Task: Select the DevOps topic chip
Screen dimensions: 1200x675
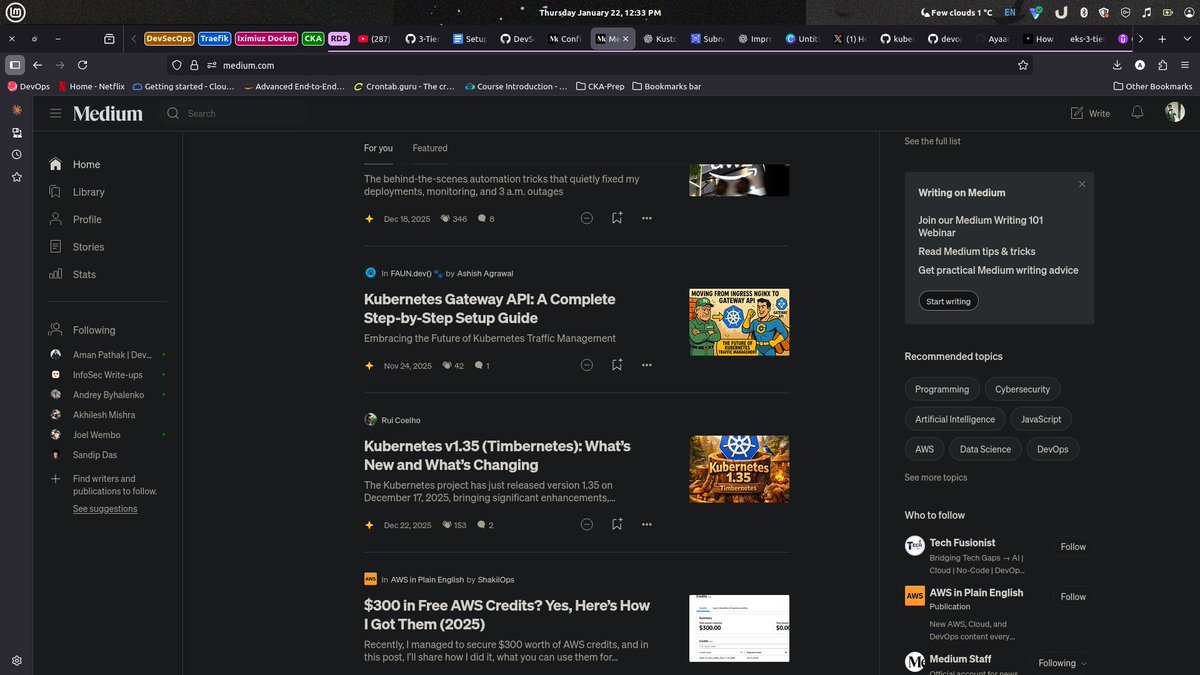Action: point(1053,449)
